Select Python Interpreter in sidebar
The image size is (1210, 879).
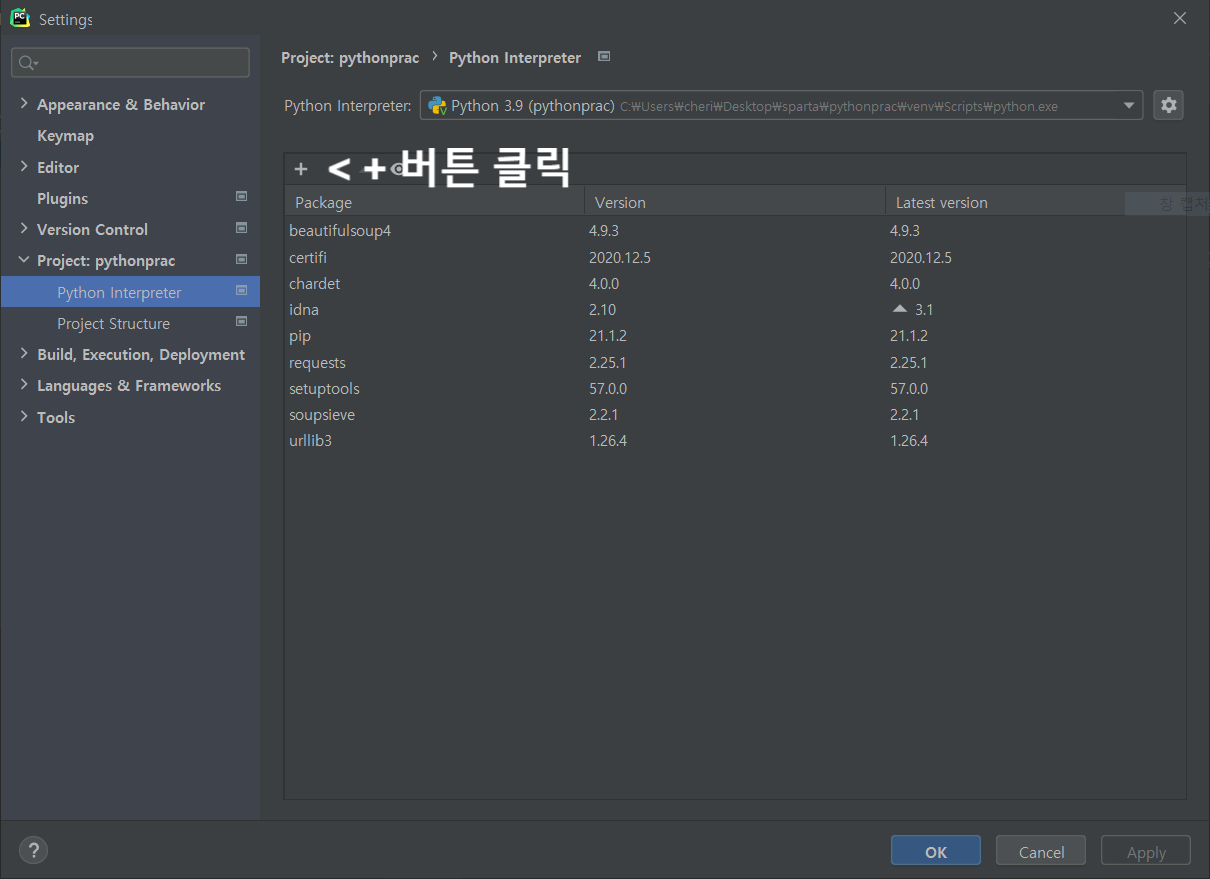130,292
